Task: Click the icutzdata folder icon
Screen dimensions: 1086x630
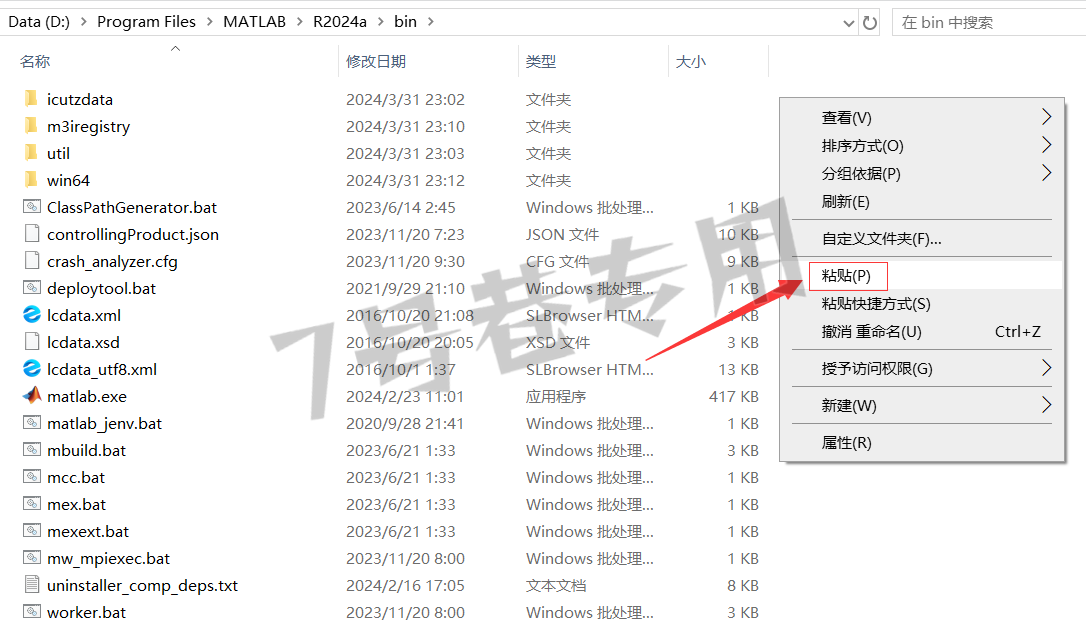Action: (31, 99)
